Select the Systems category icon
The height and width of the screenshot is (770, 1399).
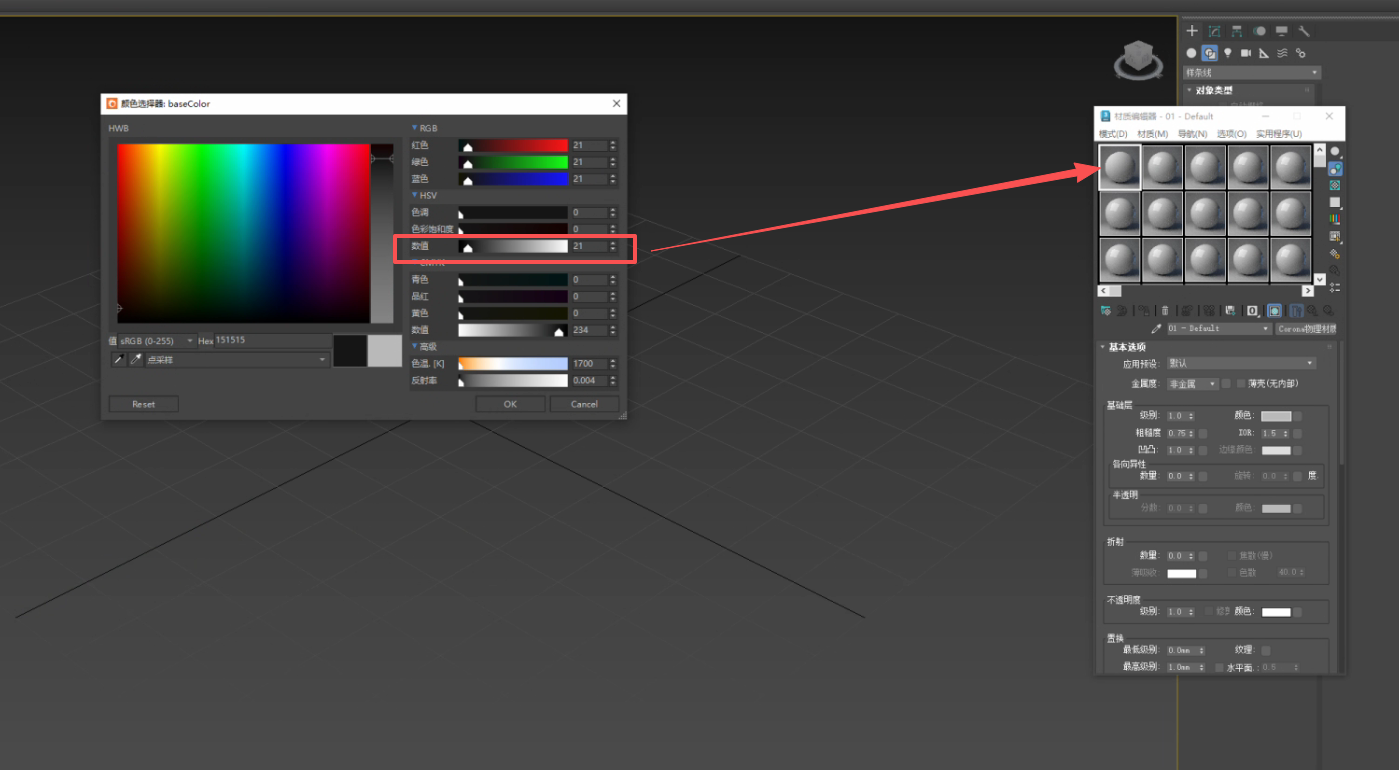coord(1300,53)
